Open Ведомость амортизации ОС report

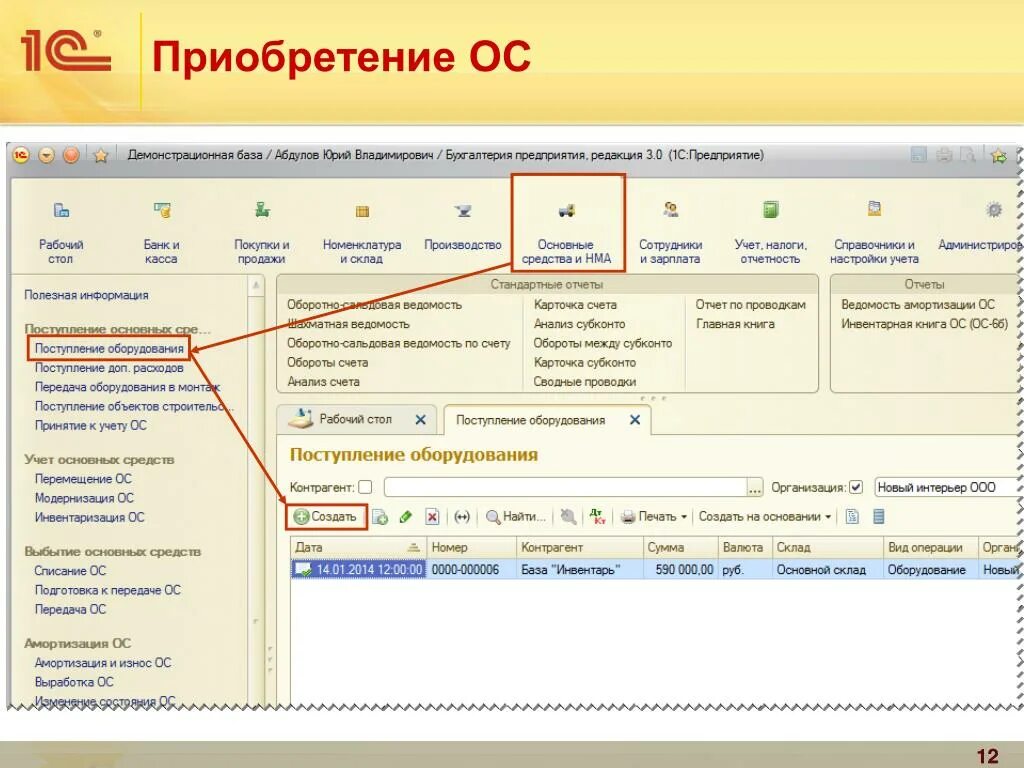pyautogui.click(x=918, y=305)
